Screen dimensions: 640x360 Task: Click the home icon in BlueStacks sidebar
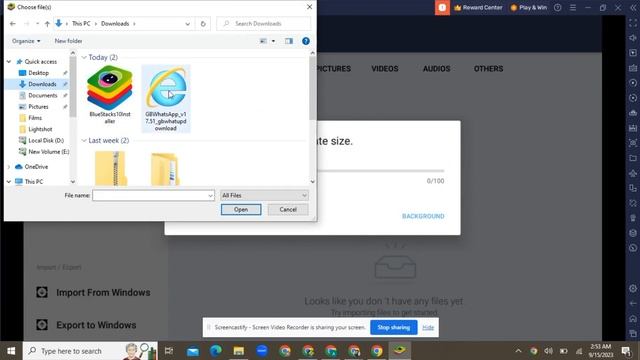(633, 318)
